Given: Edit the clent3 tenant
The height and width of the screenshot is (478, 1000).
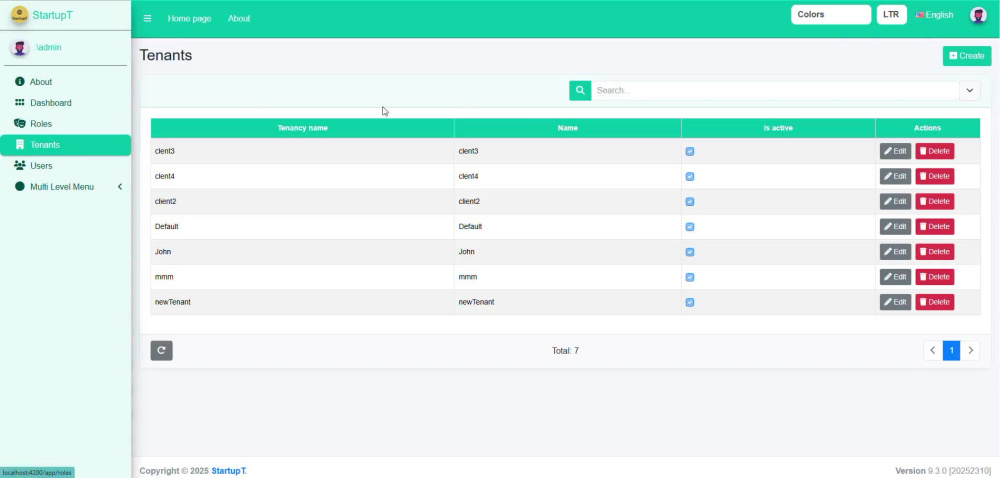Looking at the screenshot, I should [895, 151].
